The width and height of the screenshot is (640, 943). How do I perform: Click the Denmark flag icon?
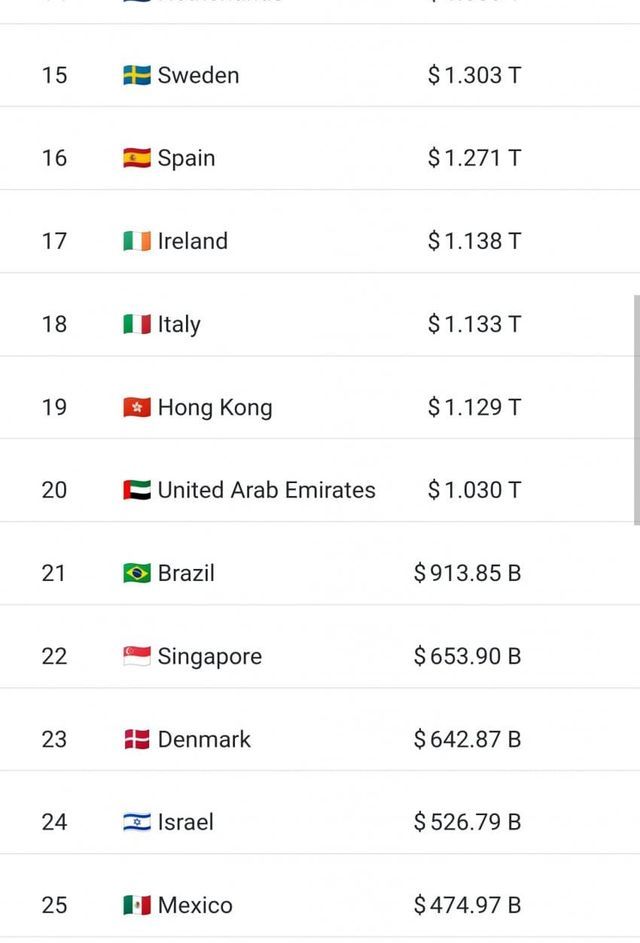[x=137, y=739]
